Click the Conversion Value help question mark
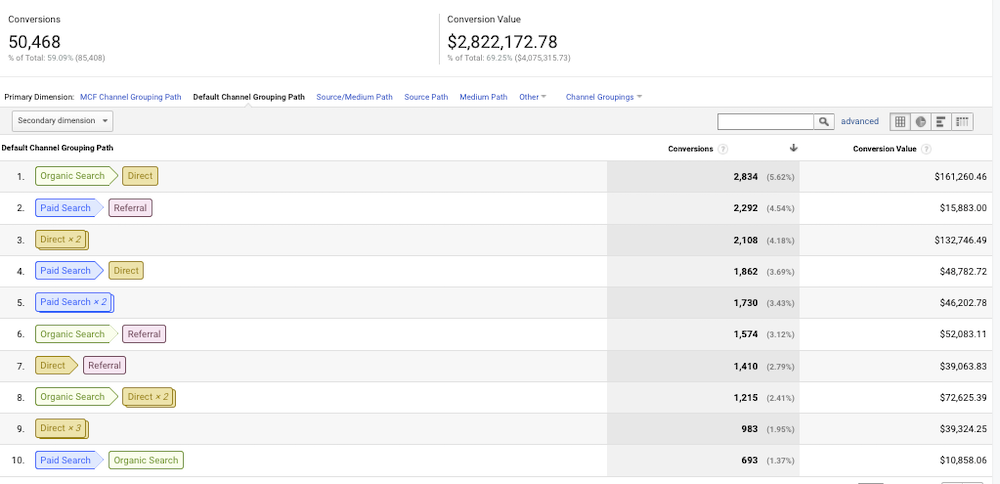Image resolution: width=1000 pixels, height=484 pixels. click(926, 149)
